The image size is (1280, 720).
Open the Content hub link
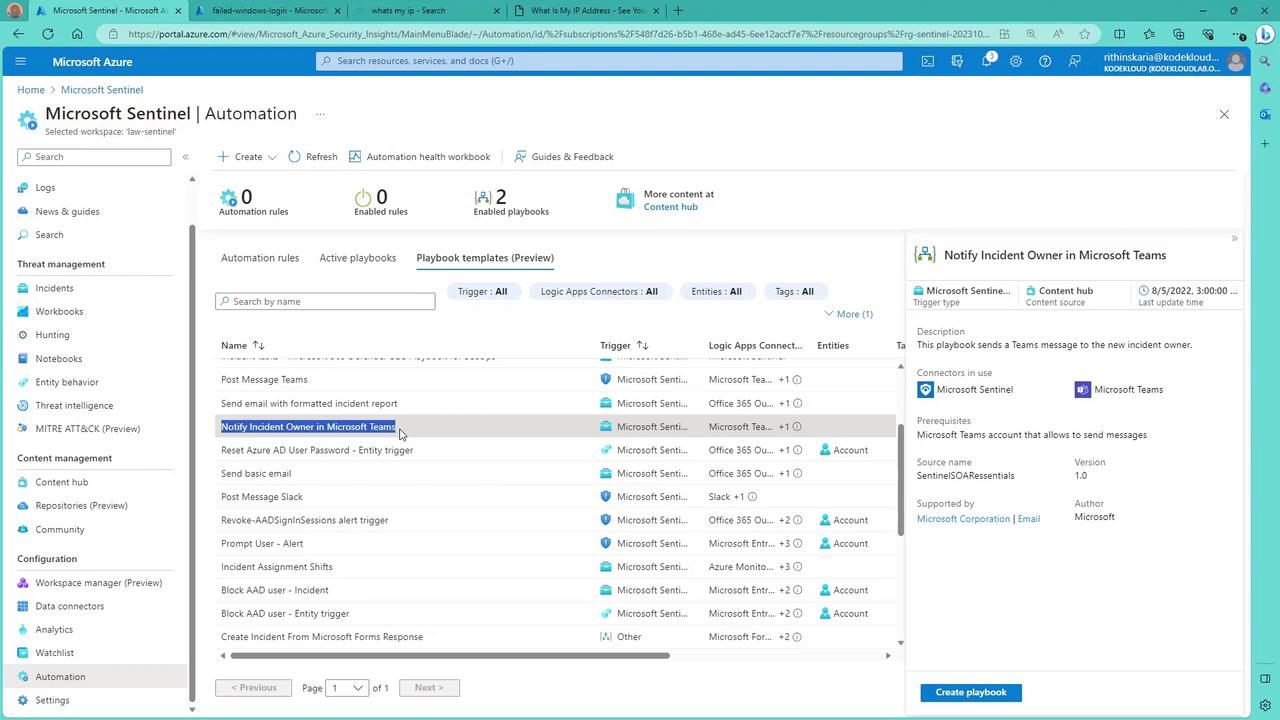coord(670,207)
